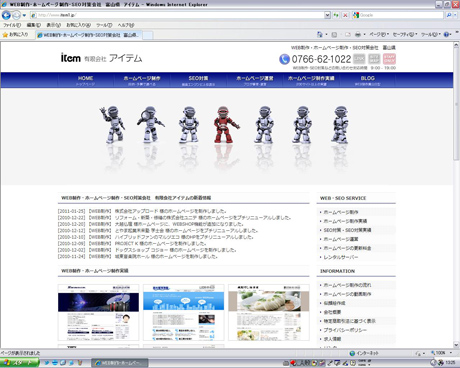Open the レンタルサーバー sidebar link

[x=341, y=257]
